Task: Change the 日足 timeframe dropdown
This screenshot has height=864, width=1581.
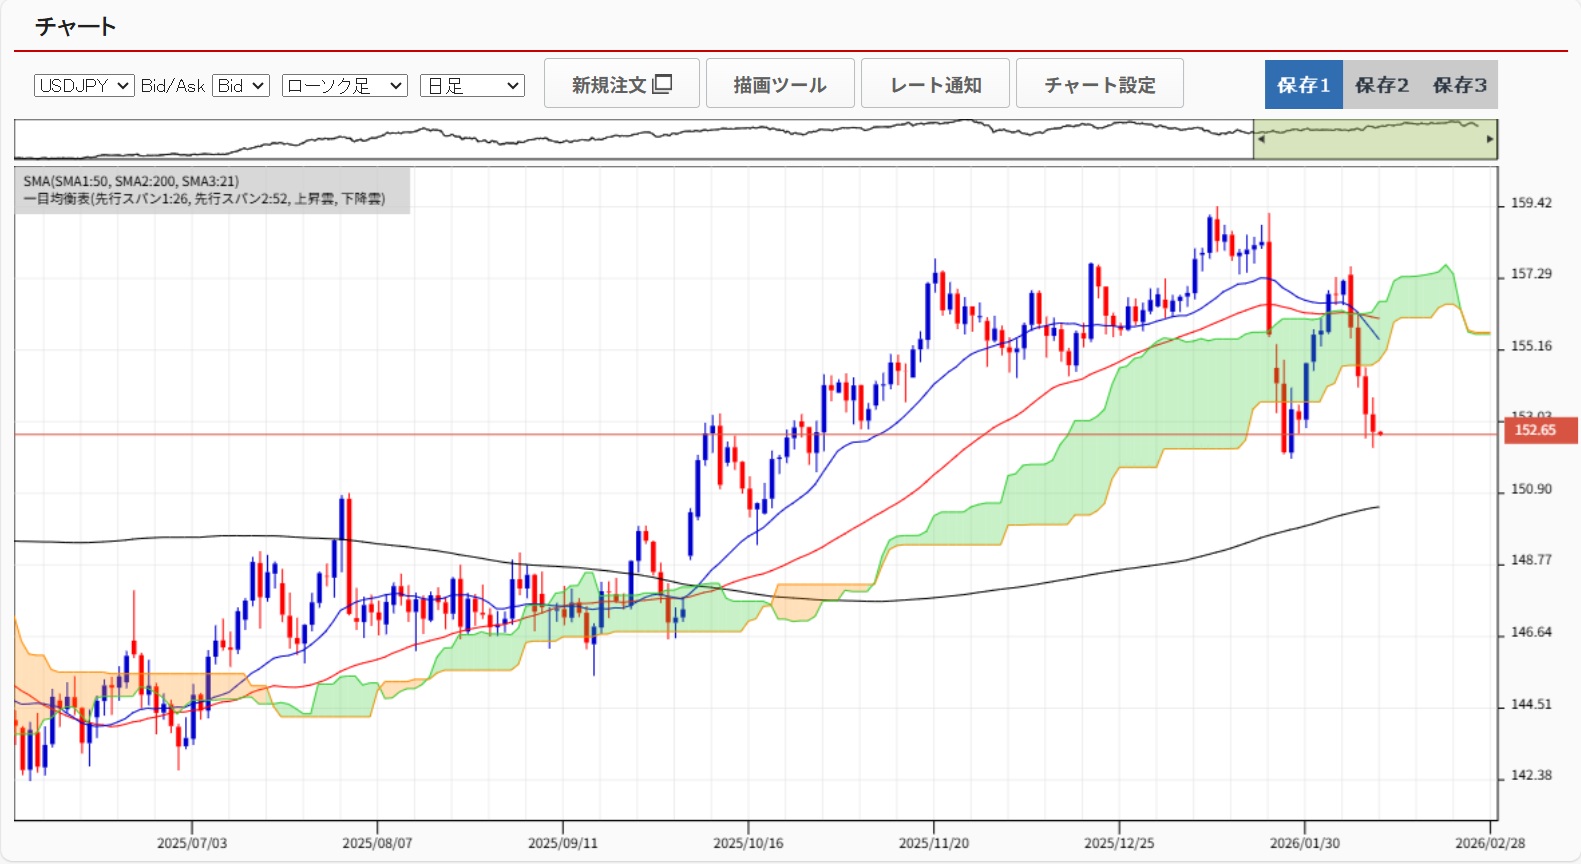Action: (472, 86)
